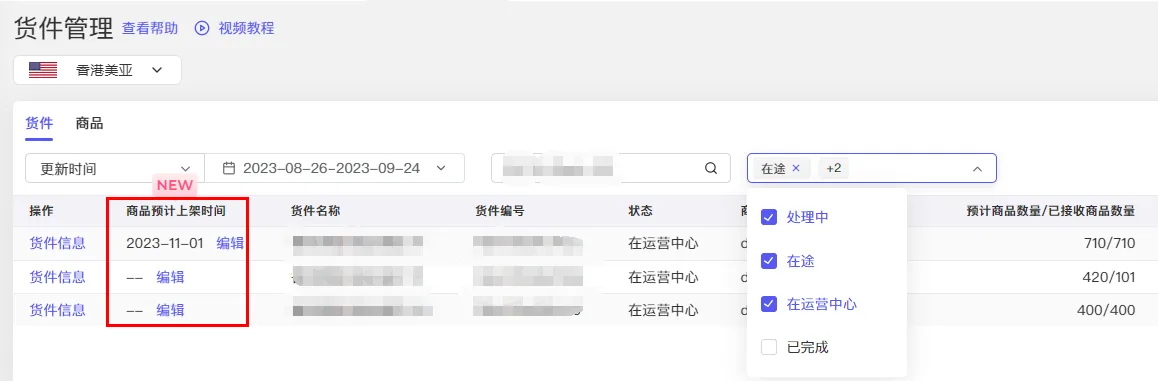Toggle the 处理中 checkbox
The width and height of the screenshot is (1158, 381).
(769, 217)
